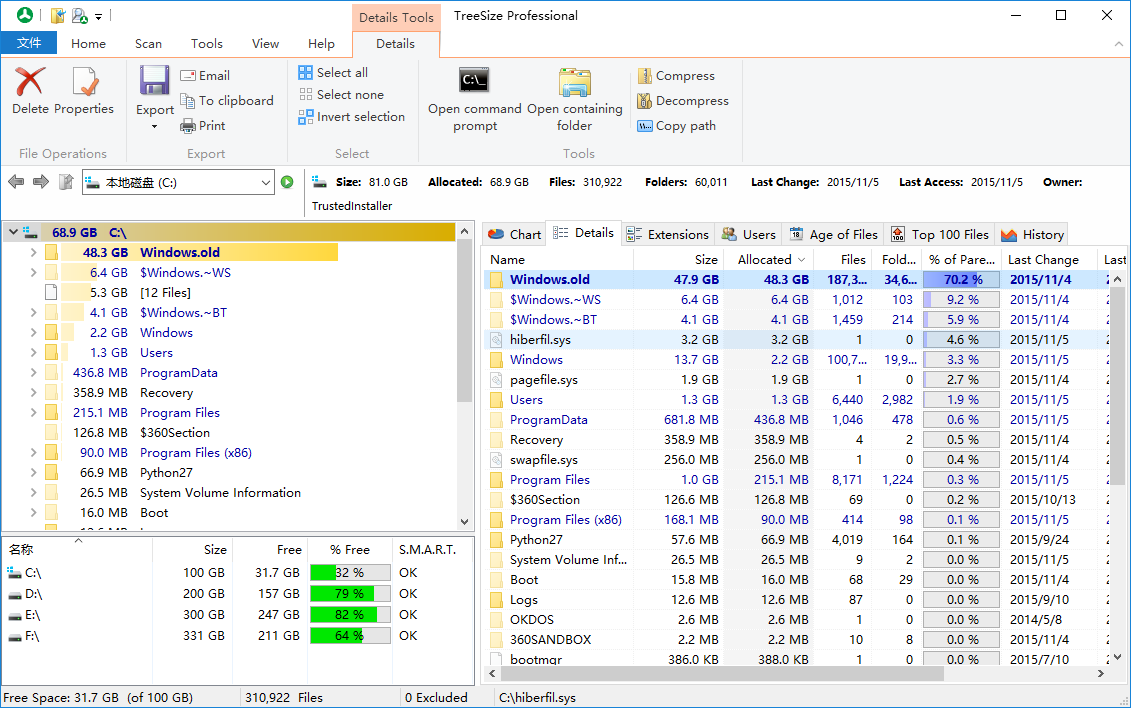The image size is (1131, 708).
Task: Start scan with the green play button
Action: 287,182
